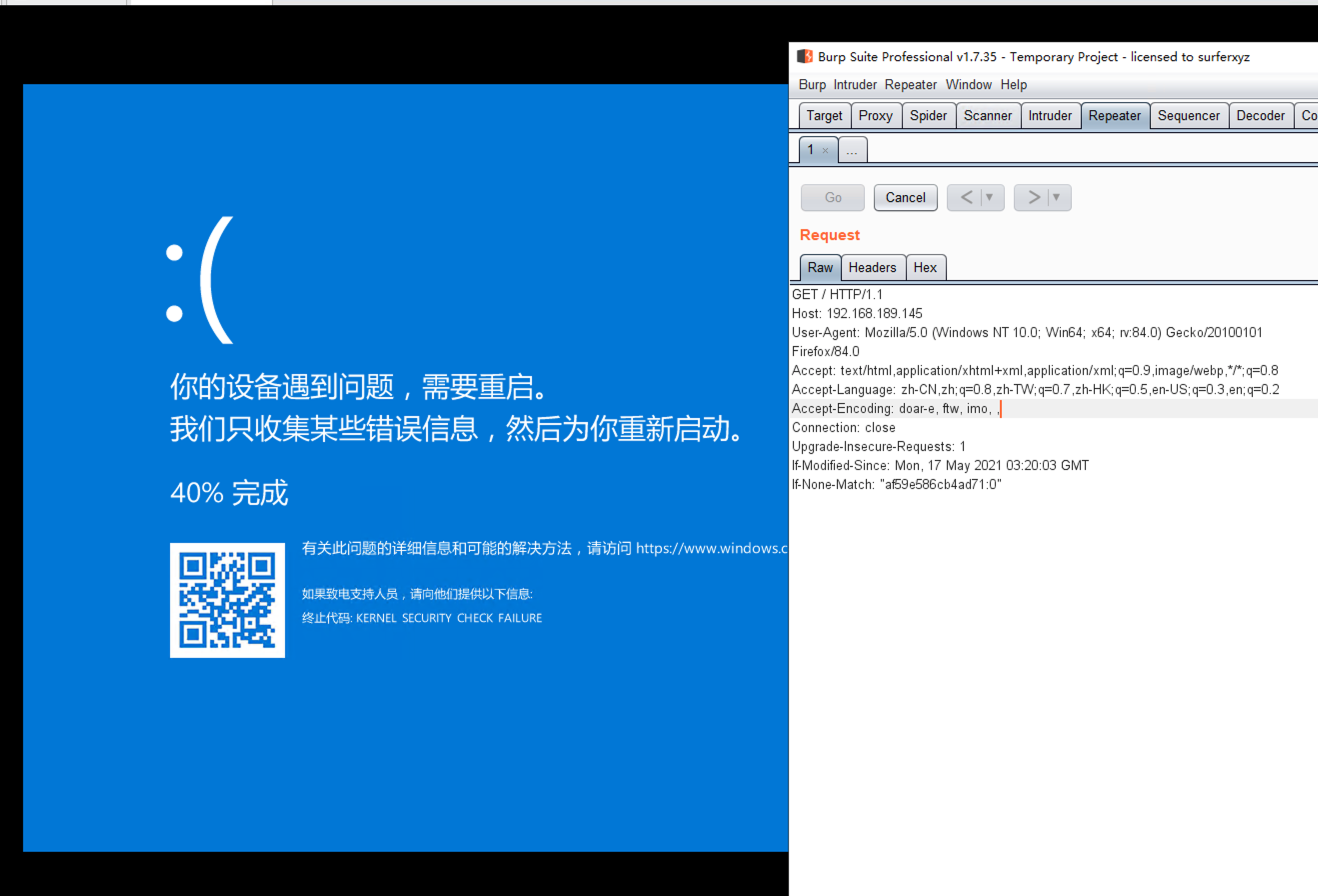Viewport: 1318px width, 896px height.
Task: Click the Host: 192.168.189.145 line
Action: coord(857,314)
